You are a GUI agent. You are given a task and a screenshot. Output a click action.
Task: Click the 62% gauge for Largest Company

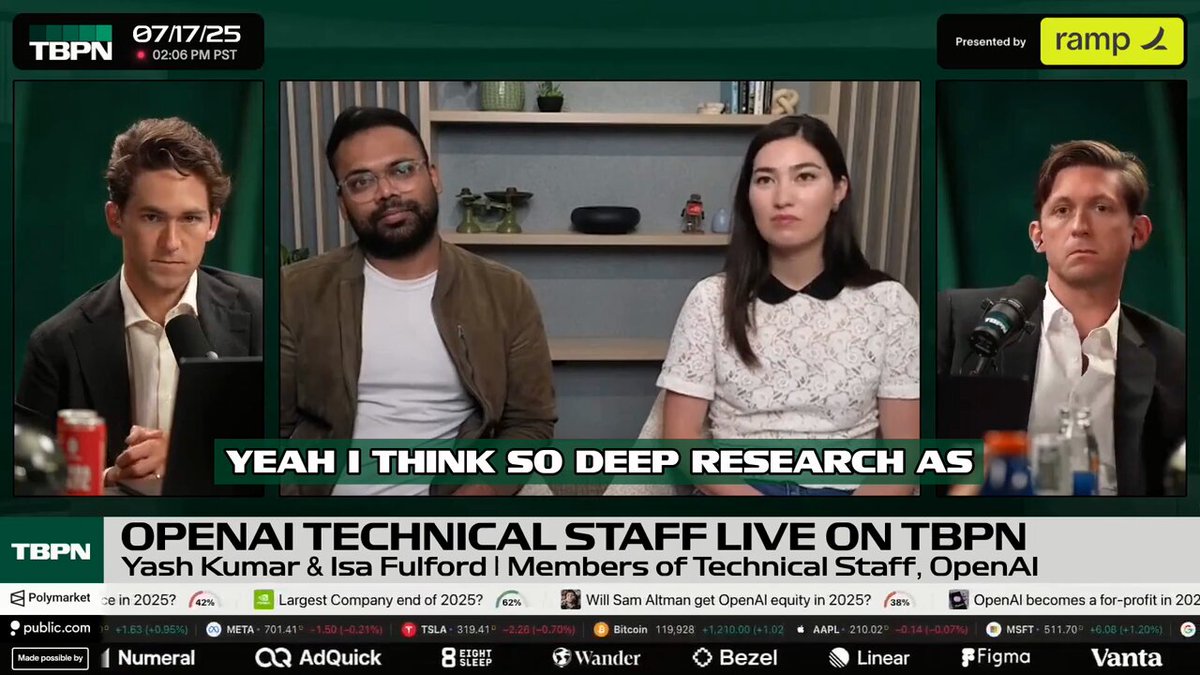[511, 601]
